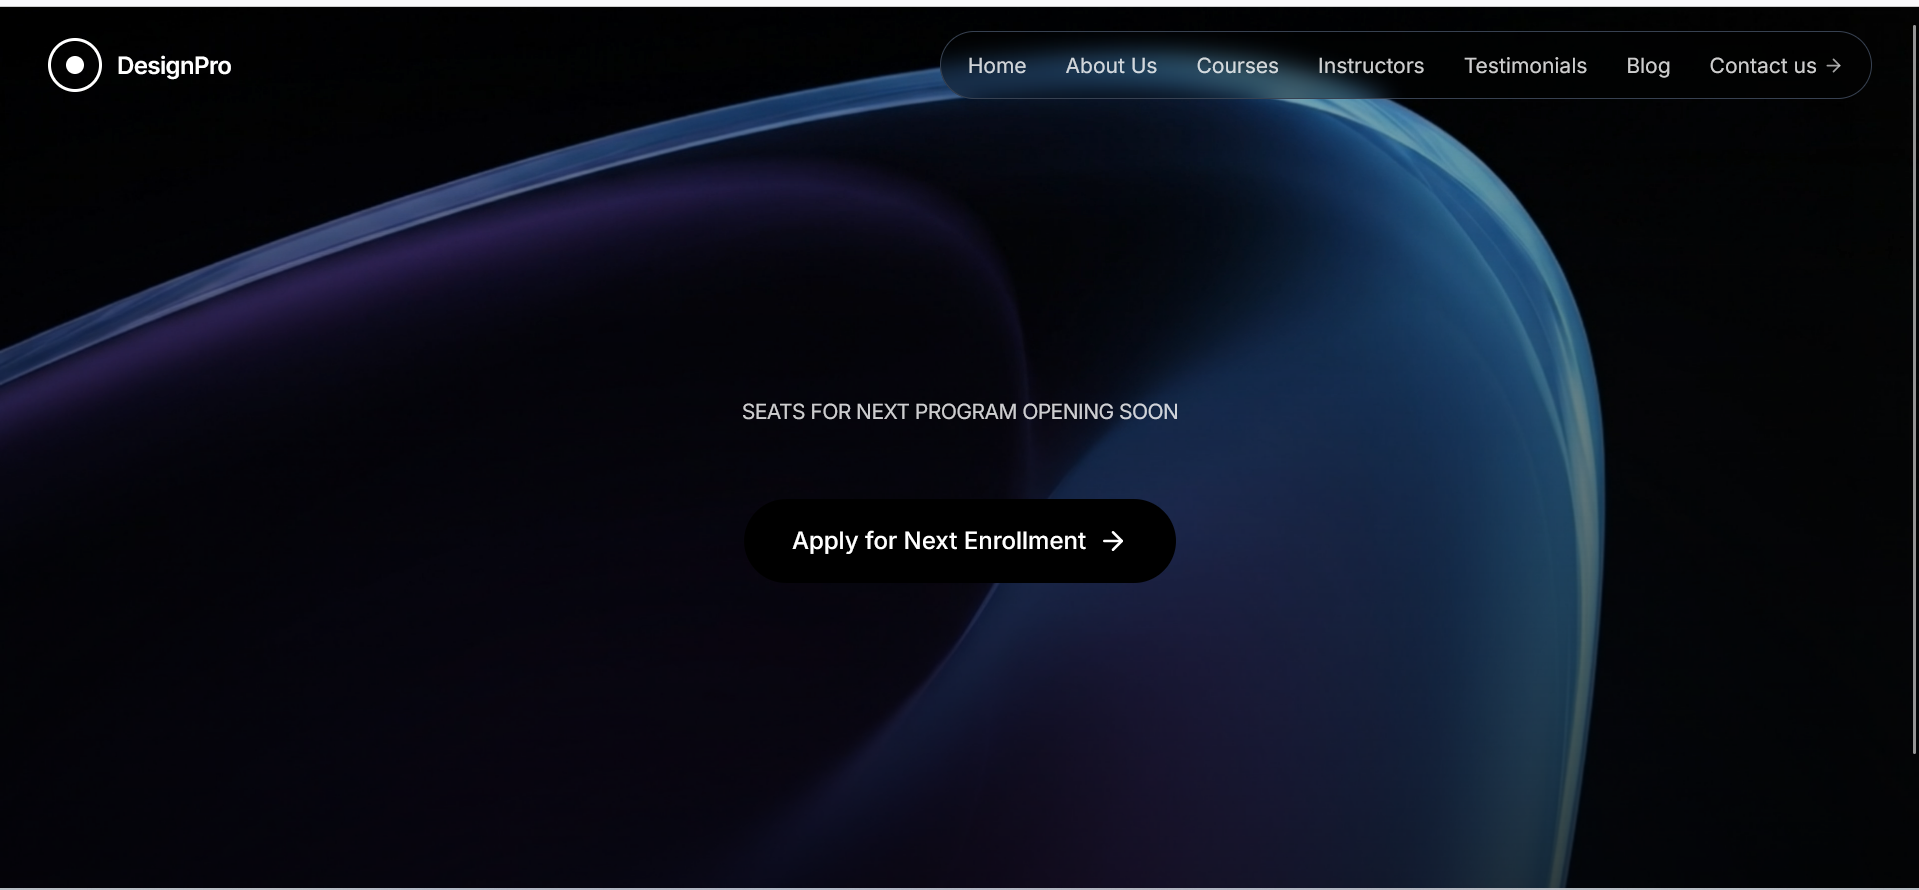The width and height of the screenshot is (1919, 890).
Task: Click Apply for Next Enrollment button
Action: pos(960,541)
